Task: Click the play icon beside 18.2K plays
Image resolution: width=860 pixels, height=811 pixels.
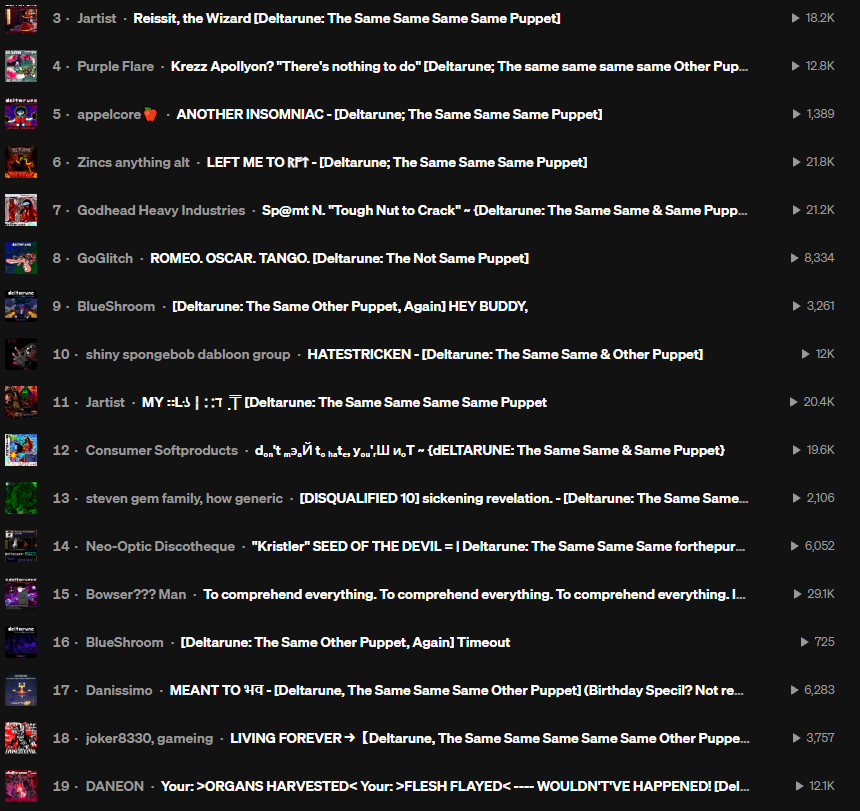Action: click(795, 18)
